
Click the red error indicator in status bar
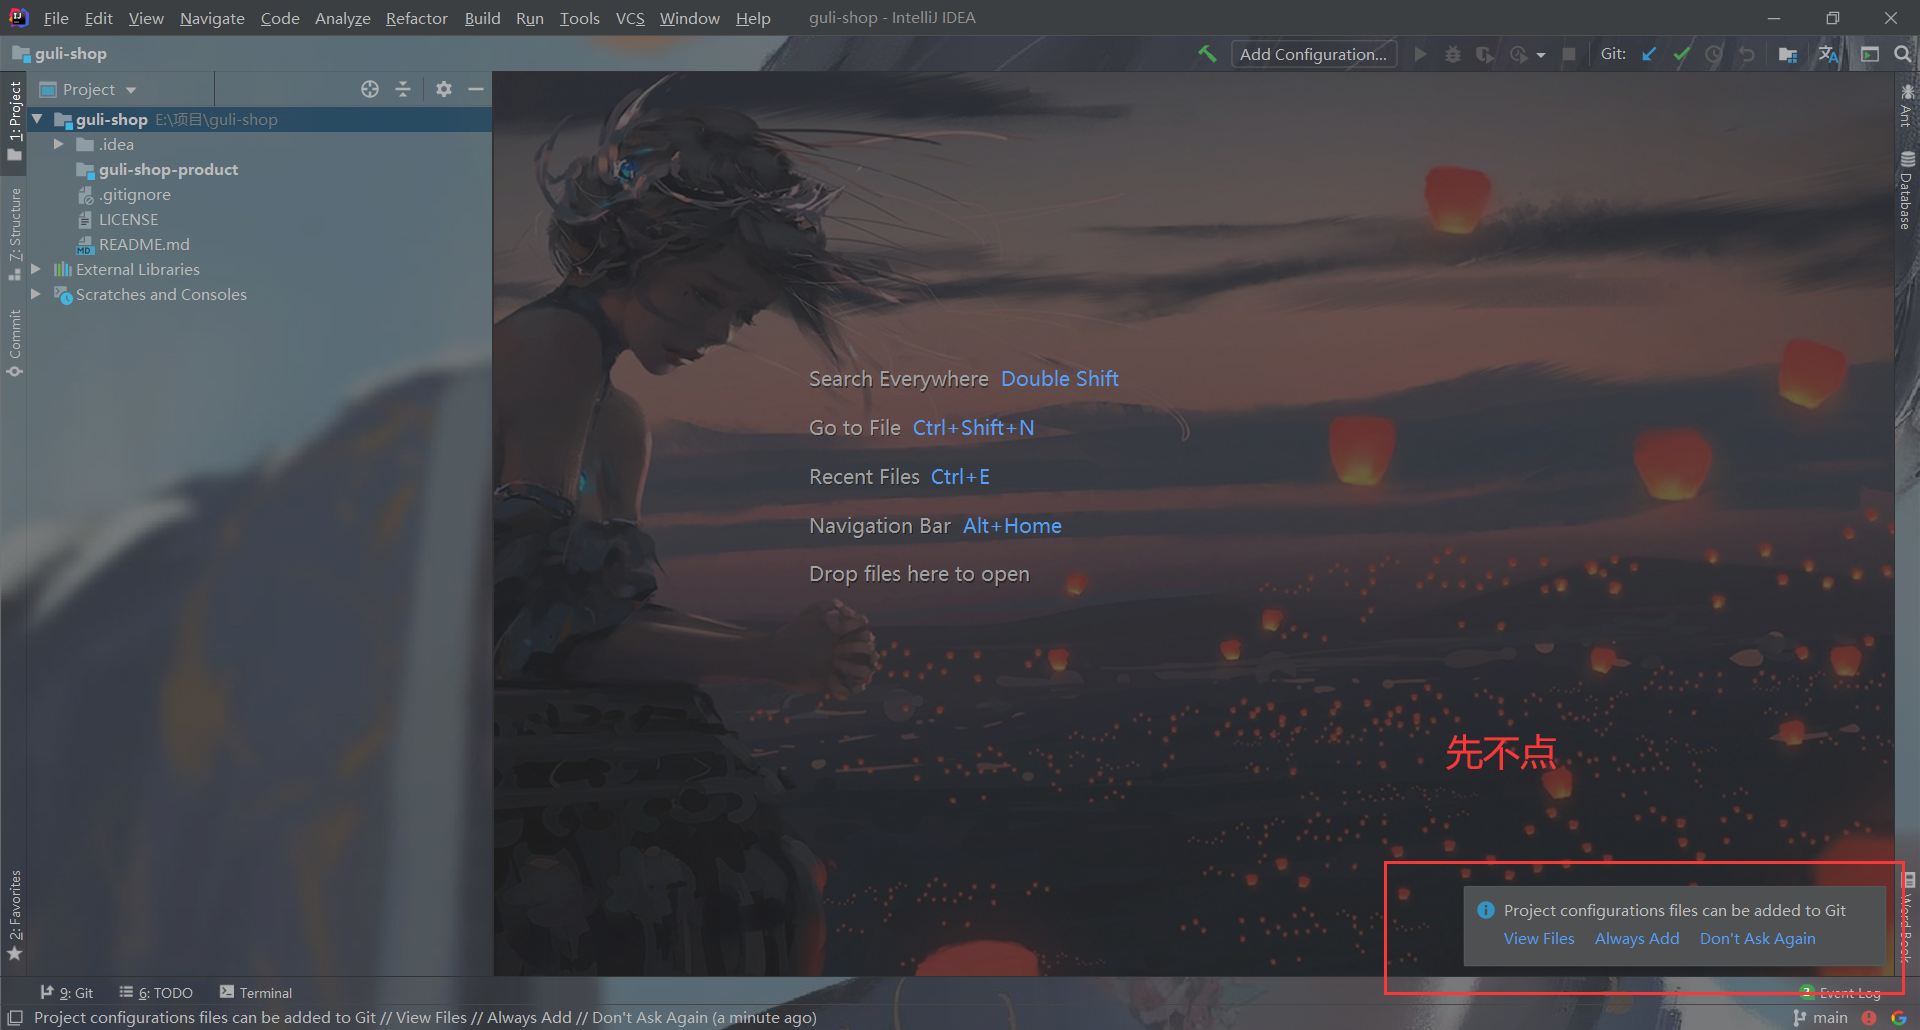pyautogui.click(x=1869, y=1017)
